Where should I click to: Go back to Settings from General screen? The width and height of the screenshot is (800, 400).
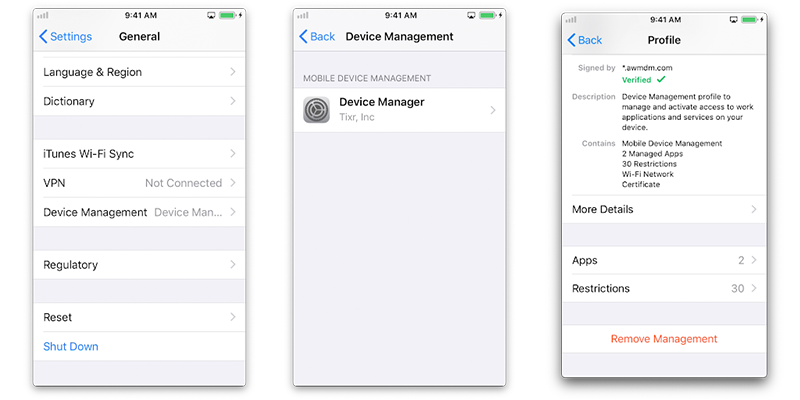click(65, 37)
